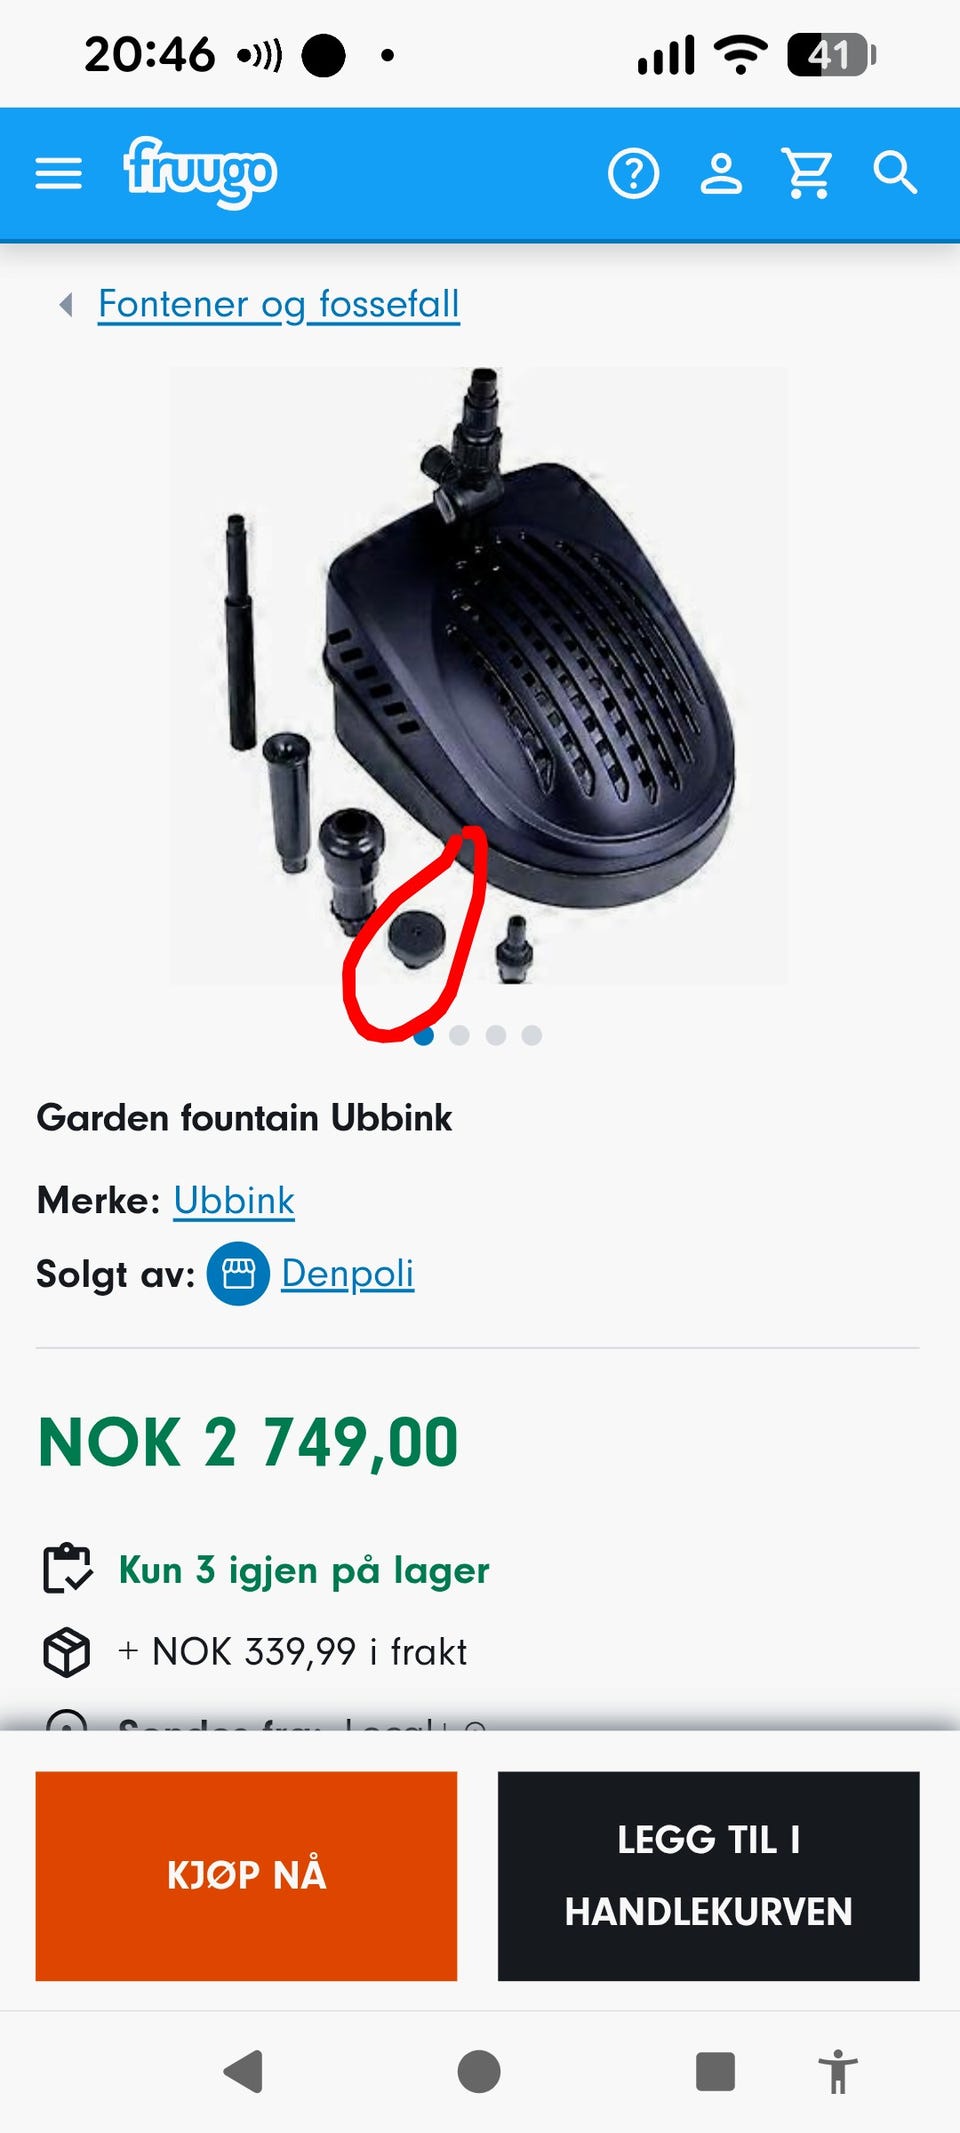
Task: Select the fourth image carousel dot
Action: [x=531, y=1035]
